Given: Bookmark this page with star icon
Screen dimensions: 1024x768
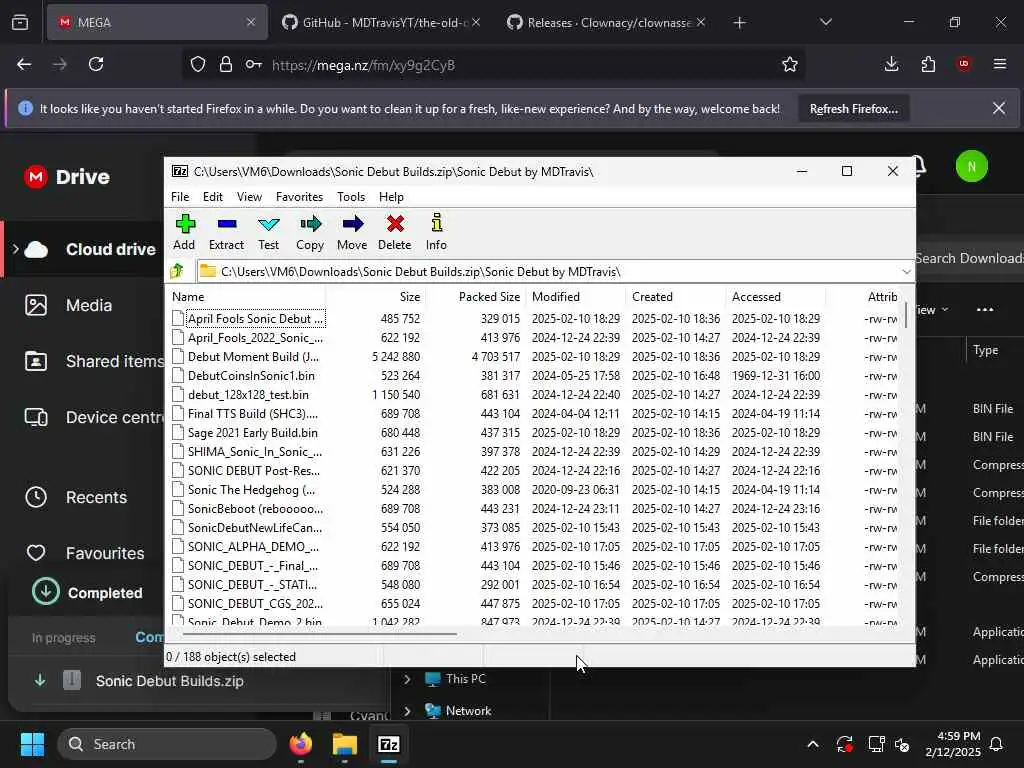Looking at the screenshot, I should click(790, 64).
